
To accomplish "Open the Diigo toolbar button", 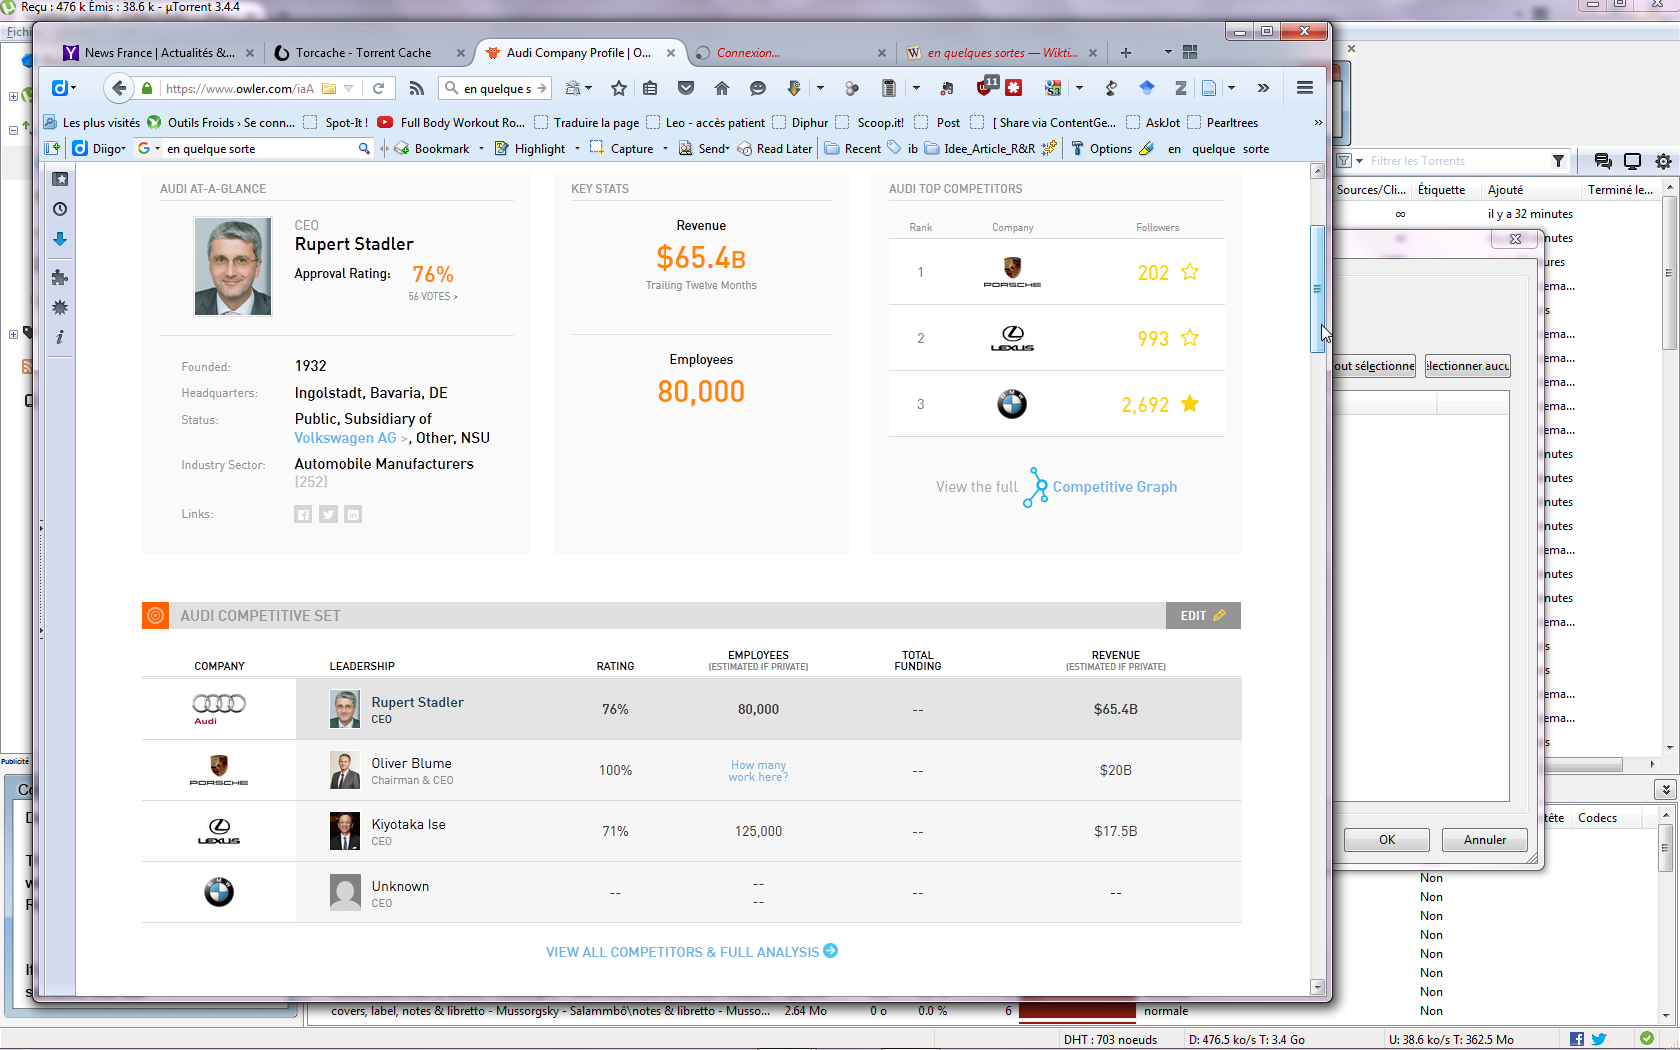I will point(100,148).
